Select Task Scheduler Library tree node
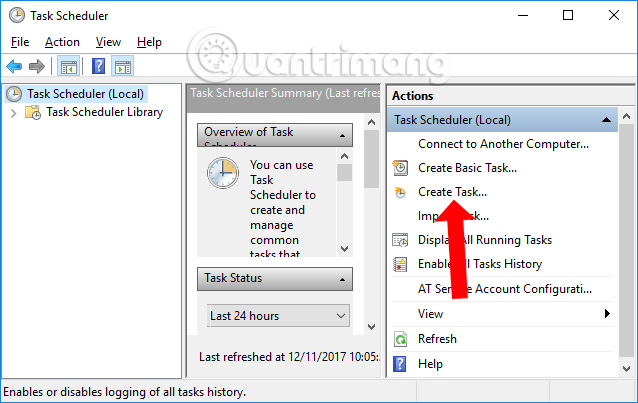The image size is (638, 403). (x=105, y=112)
